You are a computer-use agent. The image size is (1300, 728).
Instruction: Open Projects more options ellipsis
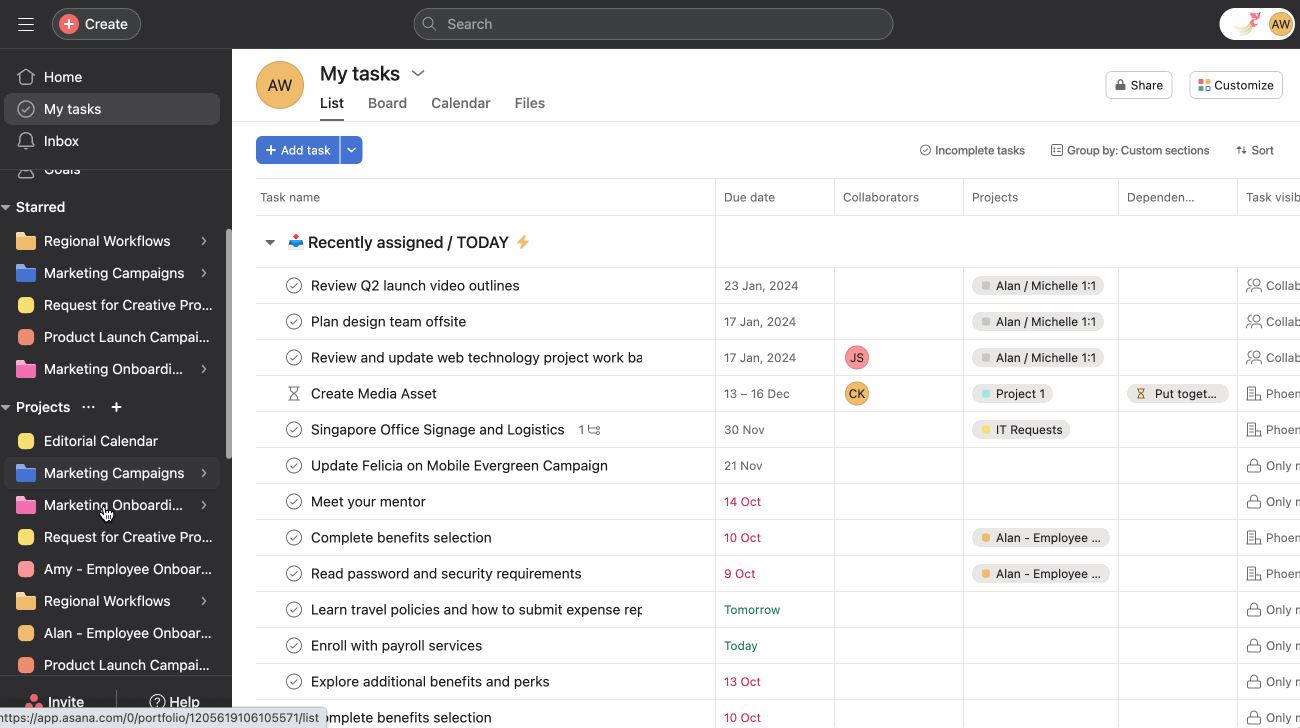tap(88, 407)
